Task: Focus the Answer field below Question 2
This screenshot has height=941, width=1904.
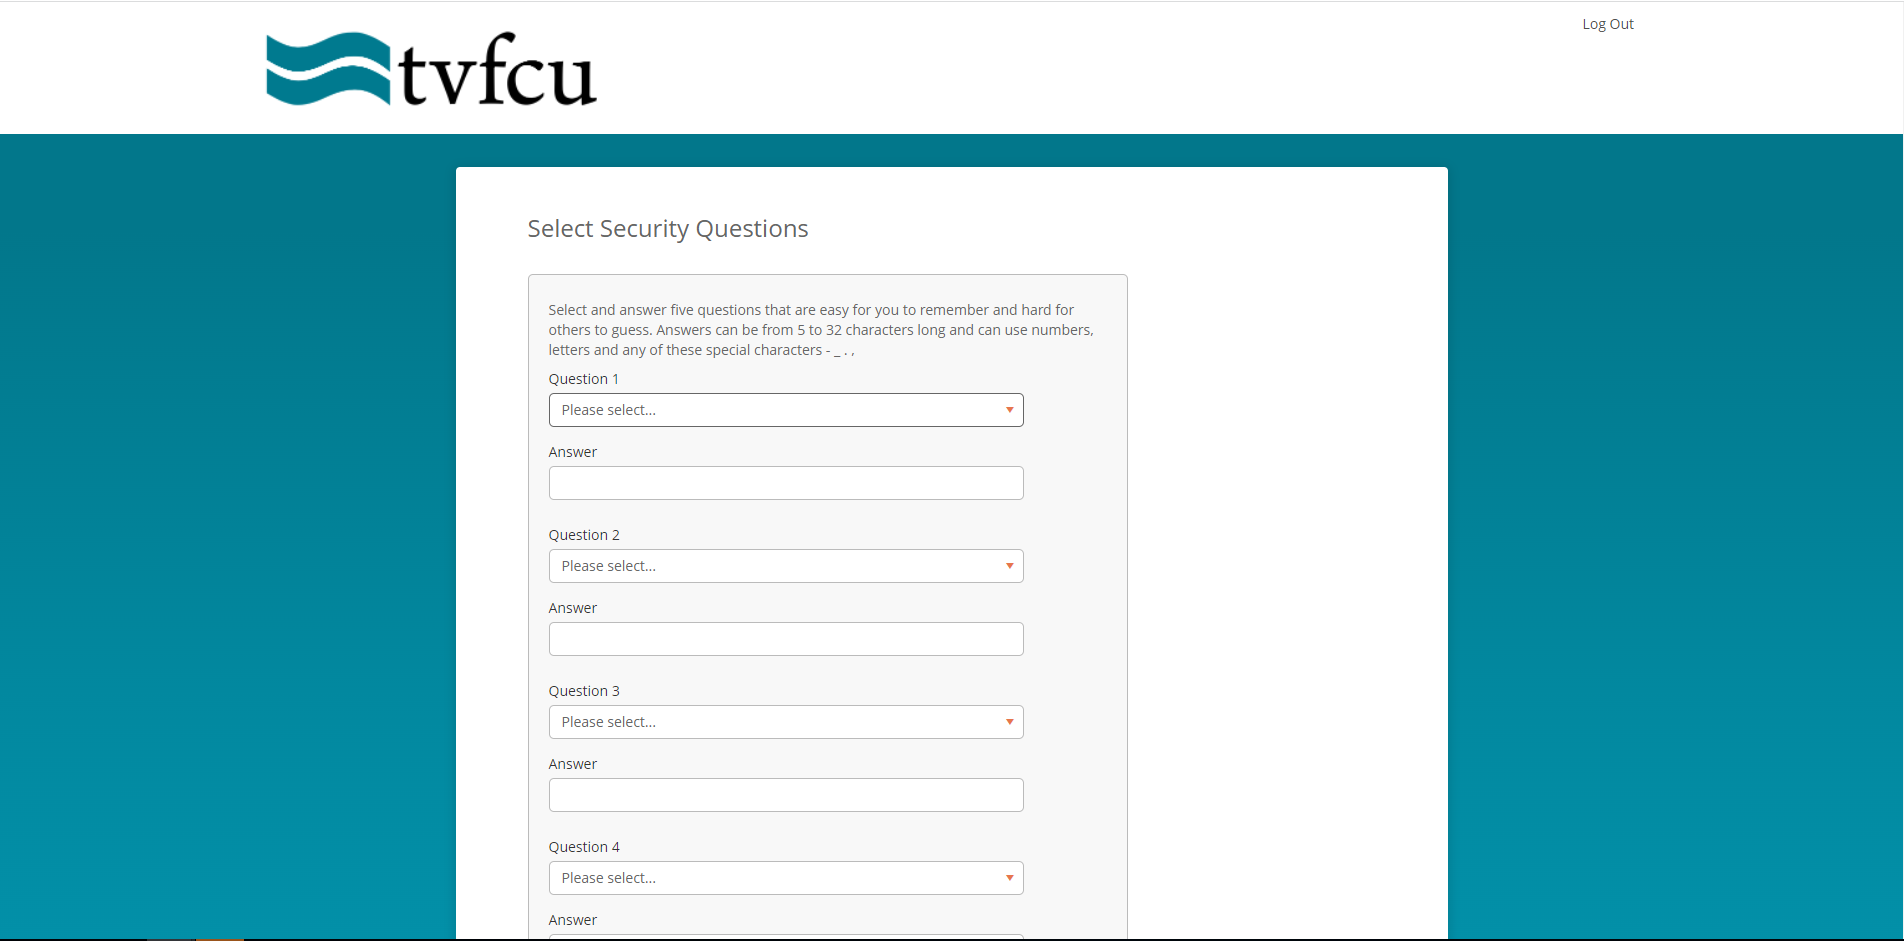Action: (786, 639)
